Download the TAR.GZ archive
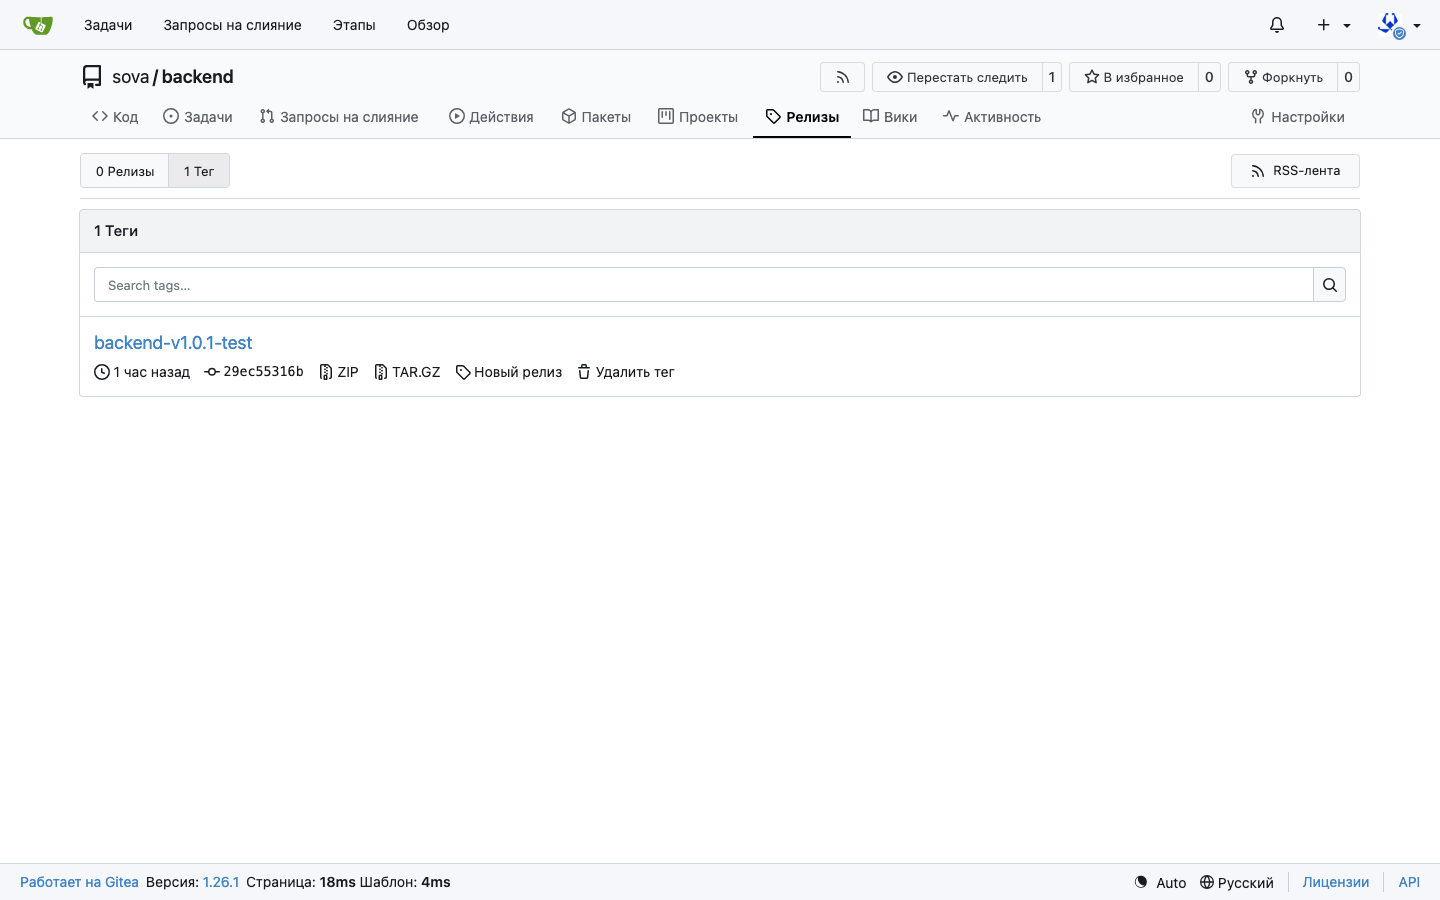 pos(407,372)
